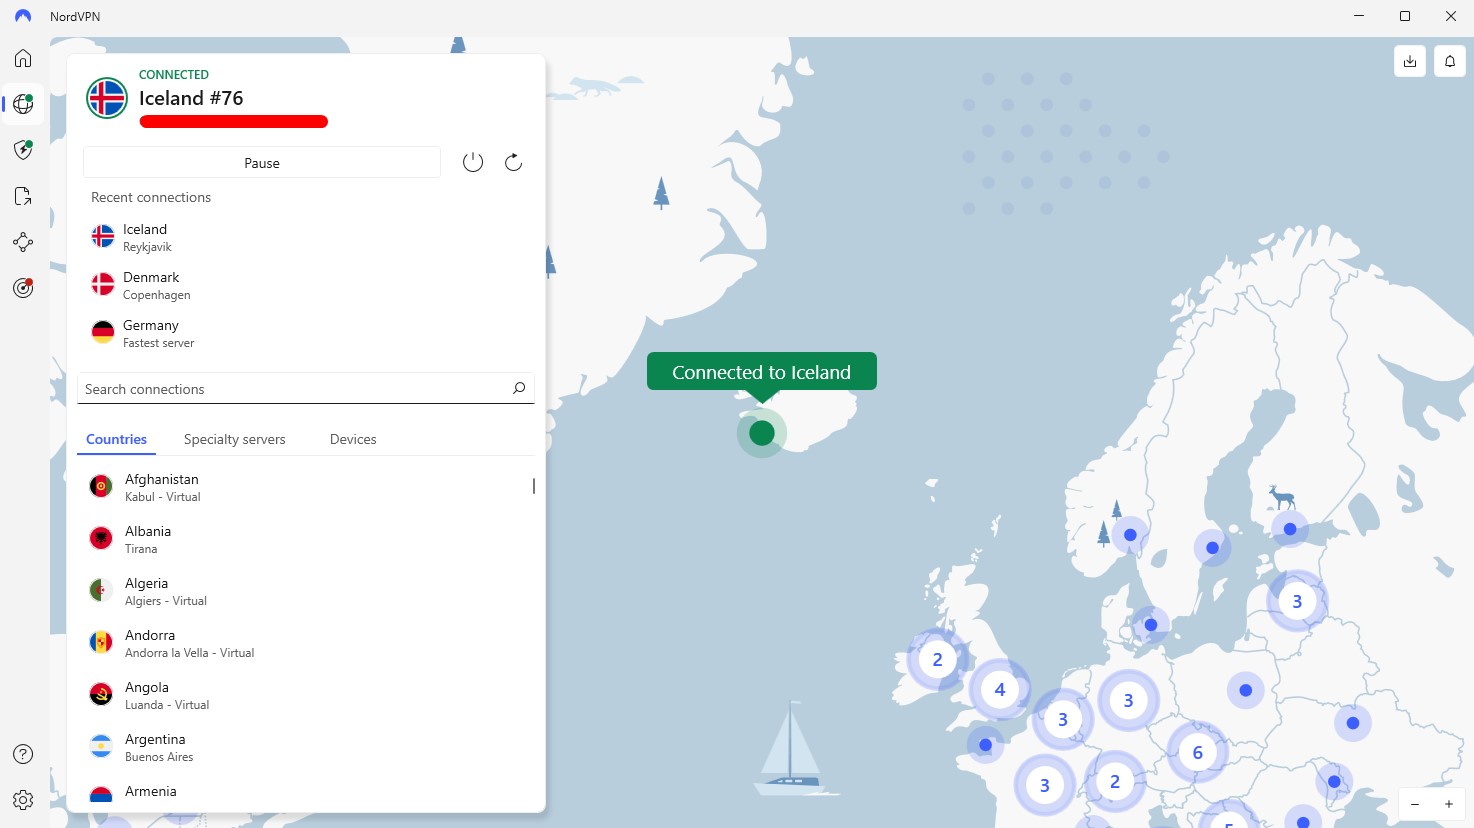Select Germany Fastest server recent connection
The height and width of the screenshot is (828, 1474).
click(x=306, y=333)
